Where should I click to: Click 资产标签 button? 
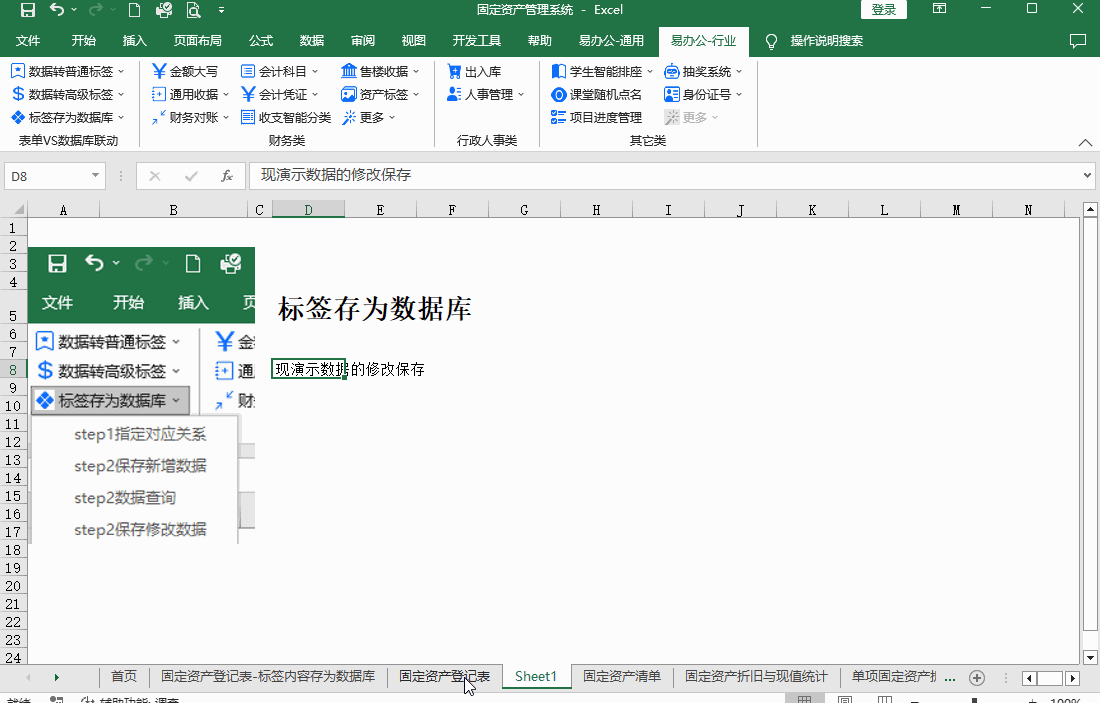(x=380, y=94)
